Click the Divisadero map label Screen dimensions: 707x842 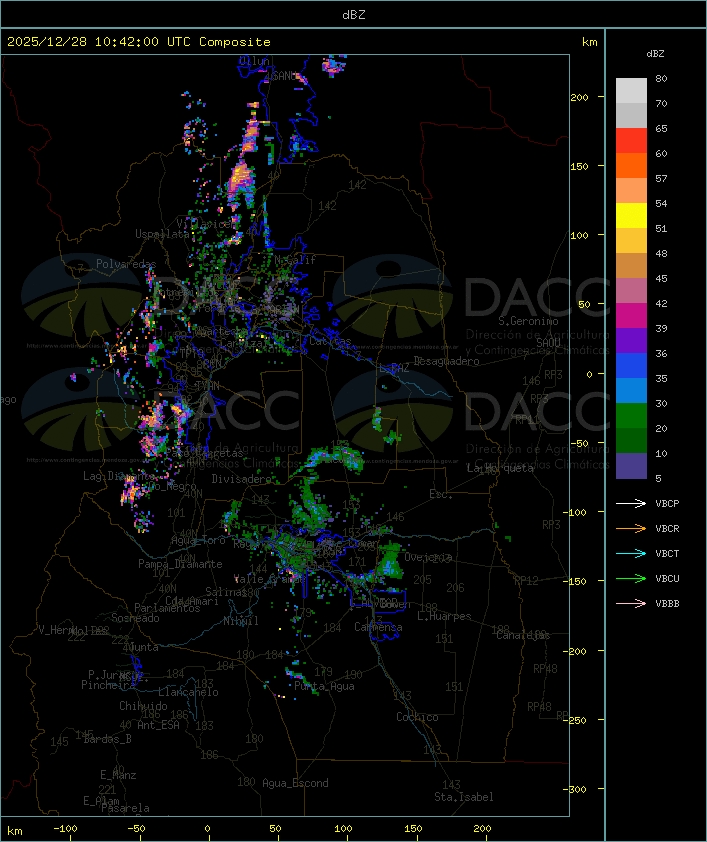241,478
